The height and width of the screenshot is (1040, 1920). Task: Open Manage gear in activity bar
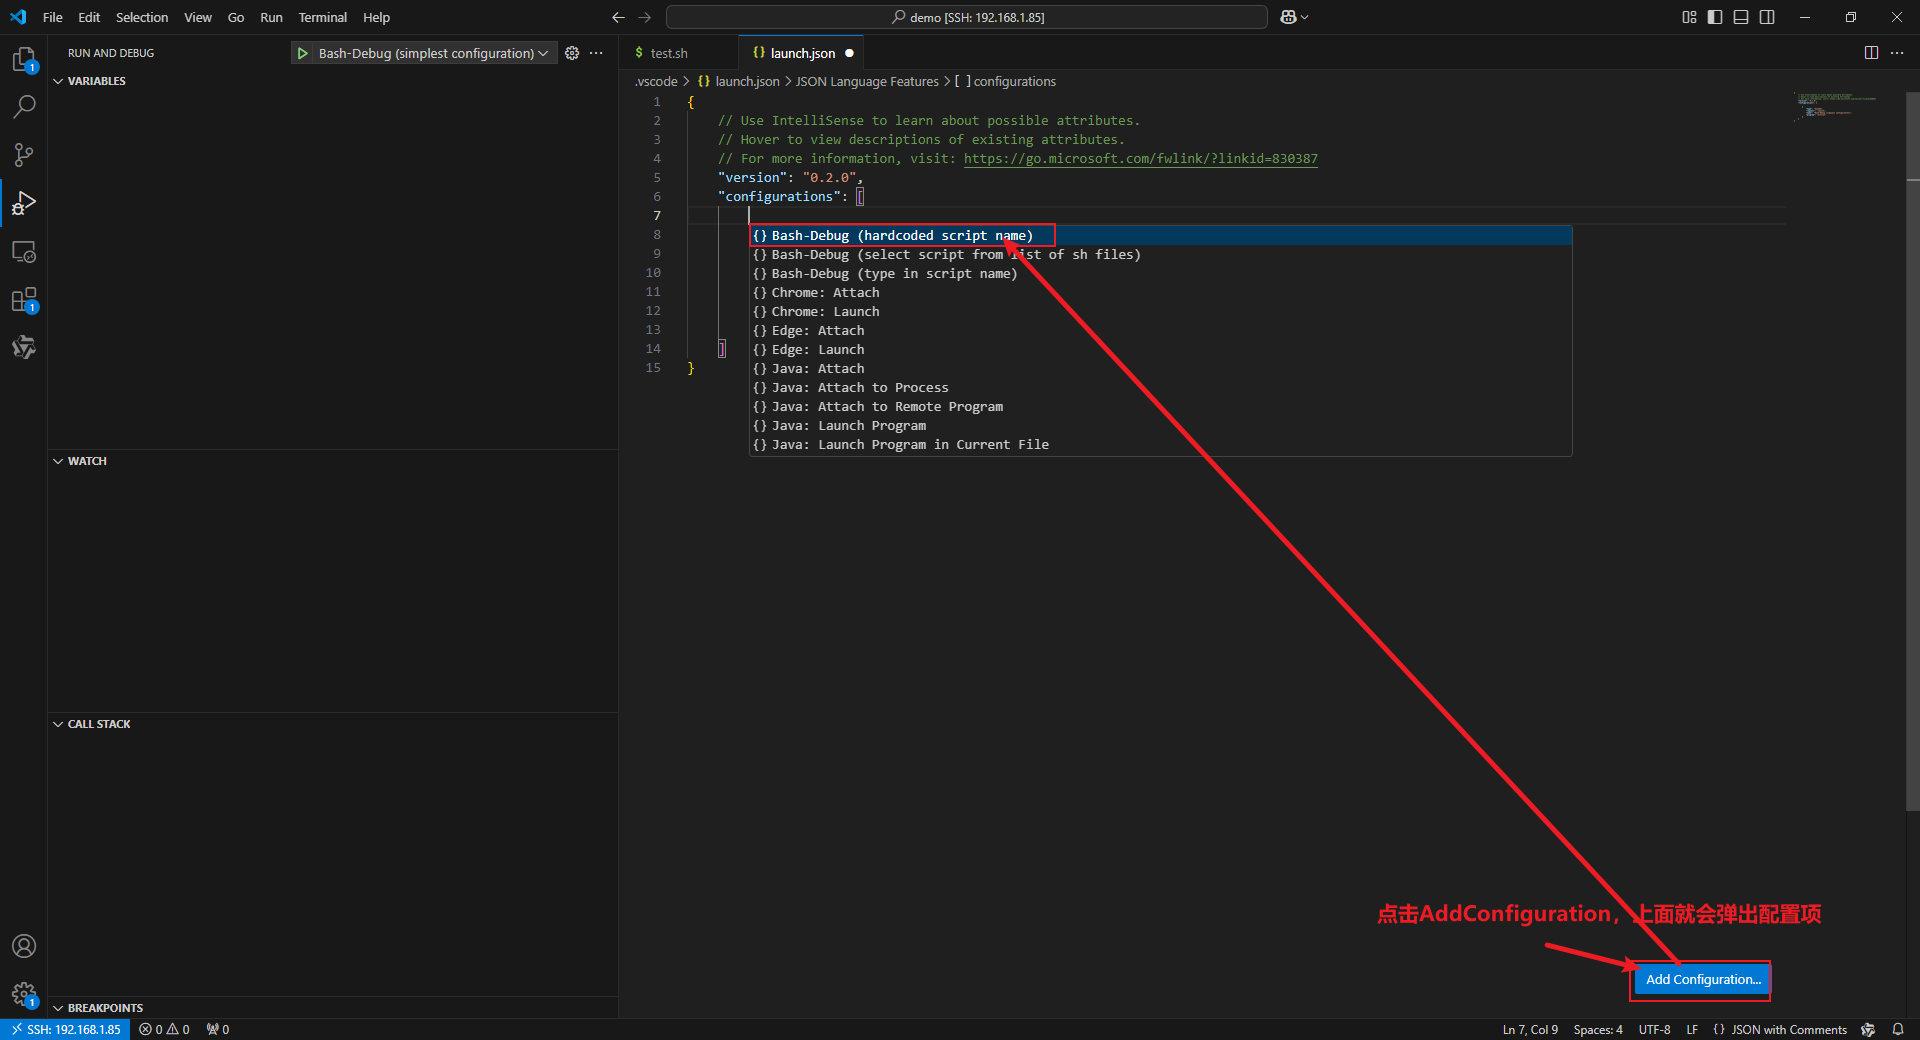(24, 994)
